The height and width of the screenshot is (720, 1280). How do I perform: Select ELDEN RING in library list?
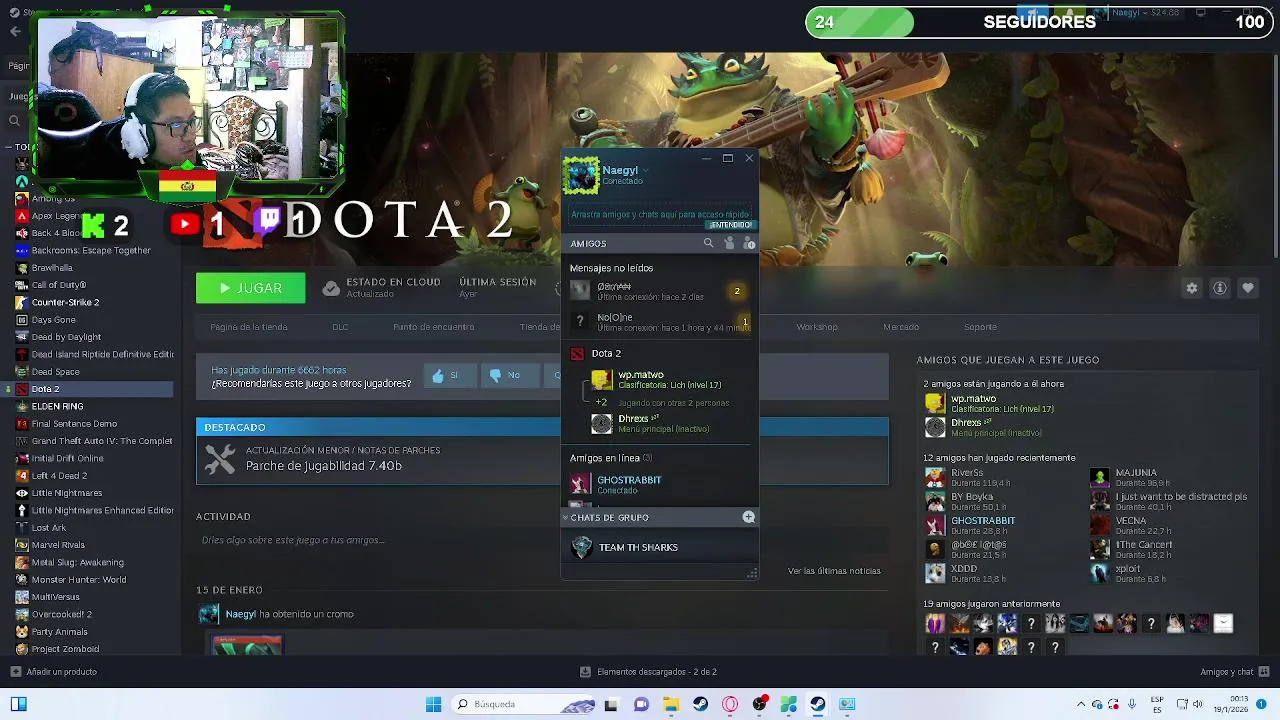click(90, 406)
